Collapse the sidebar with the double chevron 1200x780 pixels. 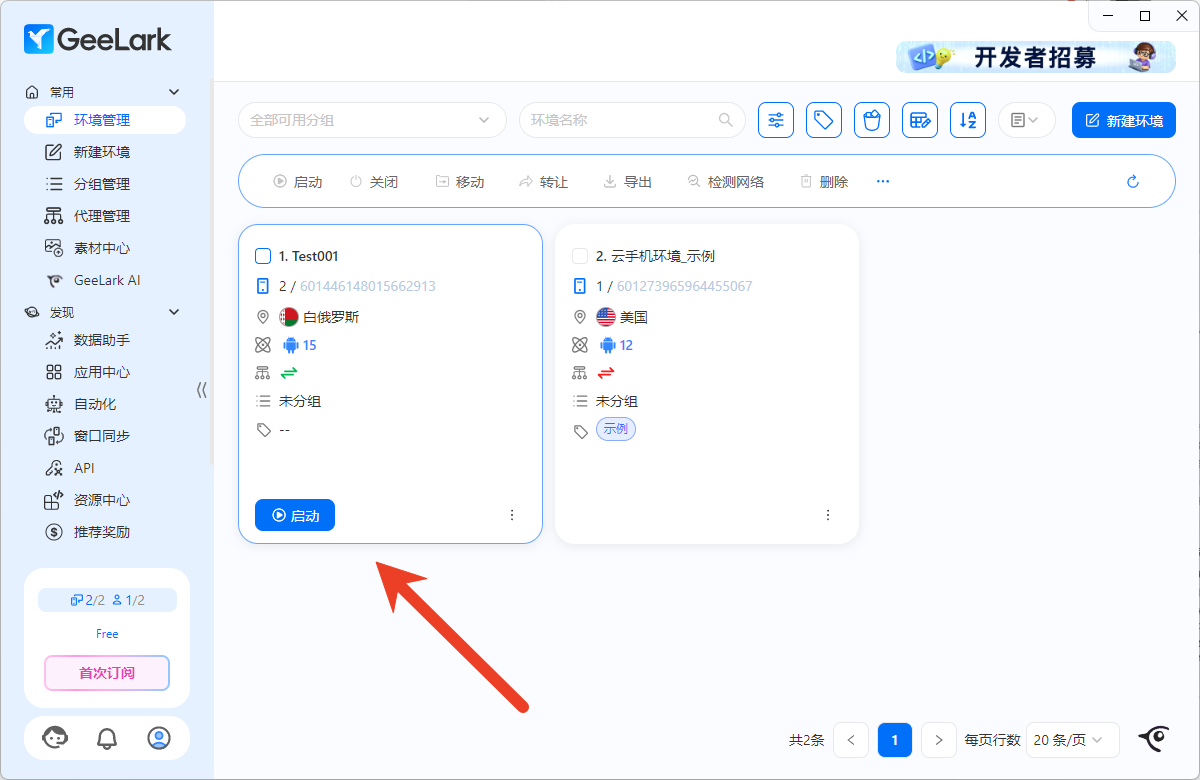click(x=201, y=390)
